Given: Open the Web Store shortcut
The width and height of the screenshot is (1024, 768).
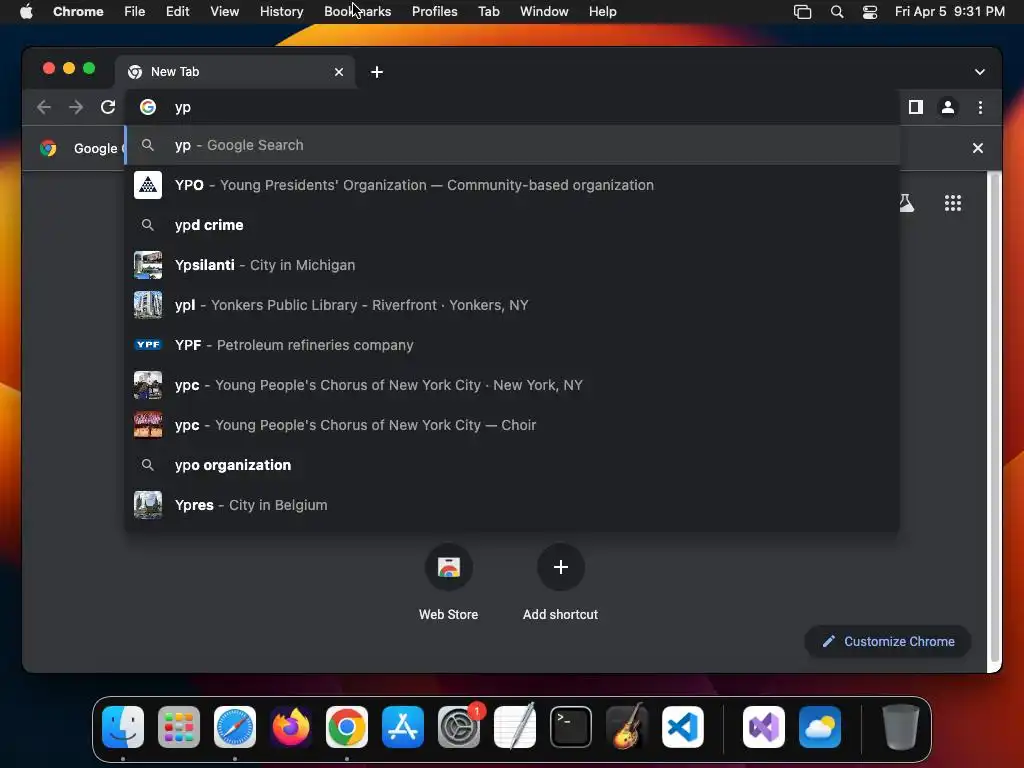Looking at the screenshot, I should (x=449, y=581).
